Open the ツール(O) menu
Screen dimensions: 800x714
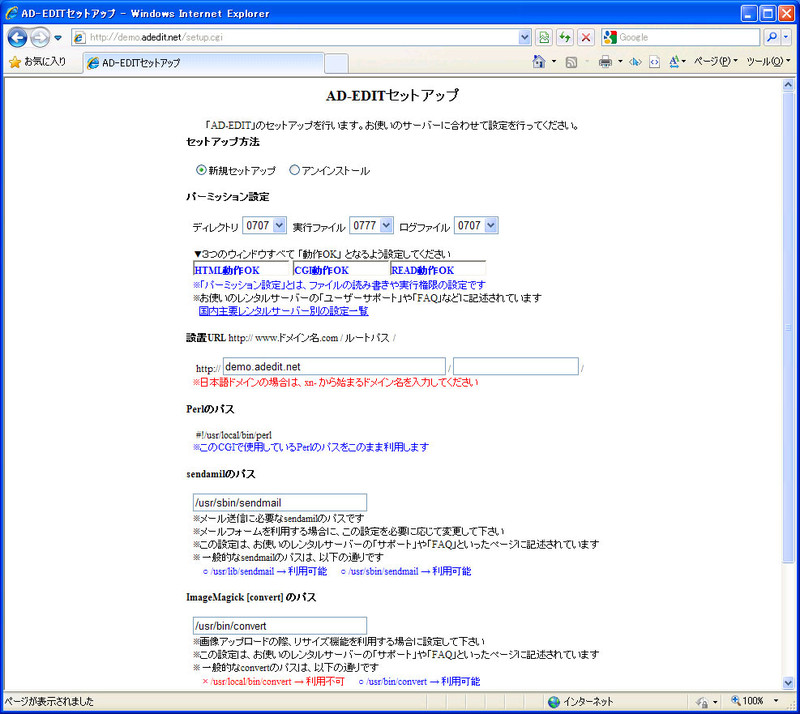tap(768, 62)
